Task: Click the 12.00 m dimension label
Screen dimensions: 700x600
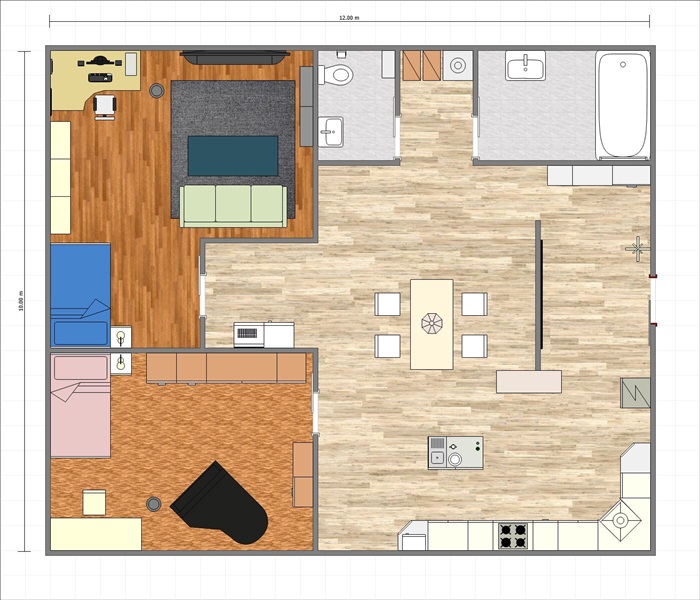Action: coord(349,17)
